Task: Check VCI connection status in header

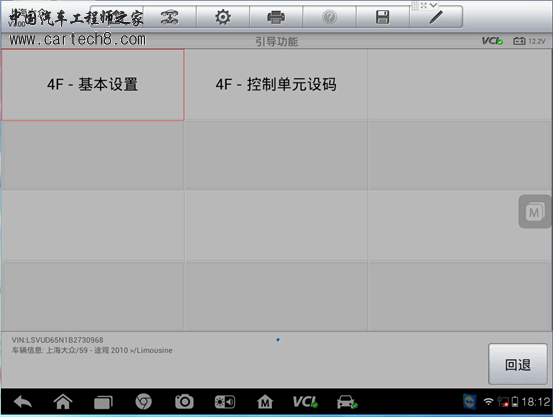Action: pyautogui.click(x=492, y=41)
